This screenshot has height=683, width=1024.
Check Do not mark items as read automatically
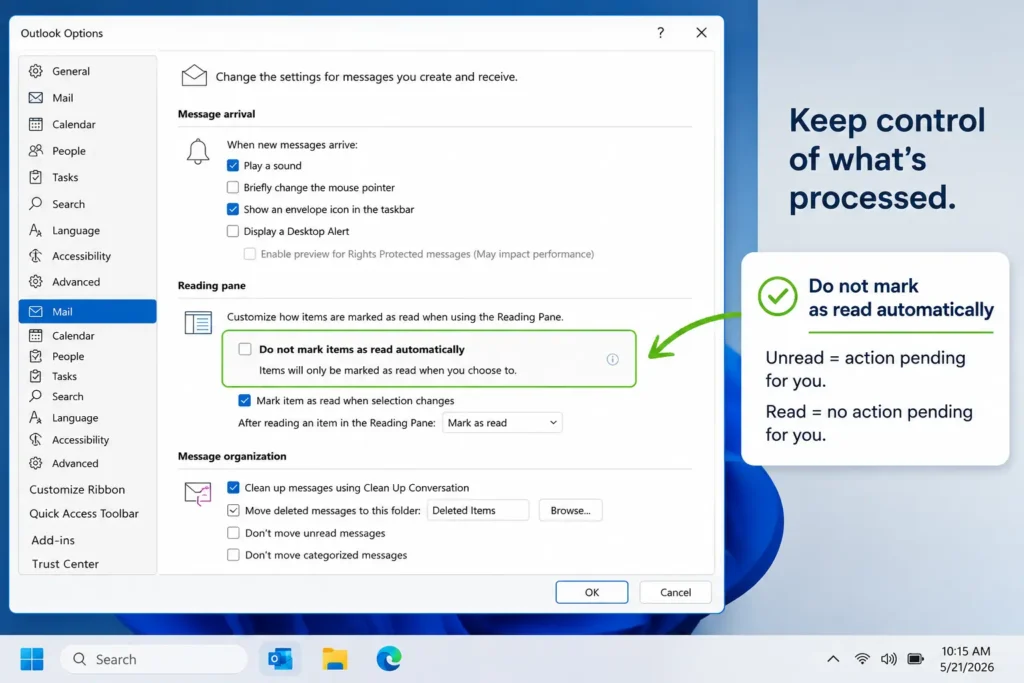pyautogui.click(x=245, y=349)
